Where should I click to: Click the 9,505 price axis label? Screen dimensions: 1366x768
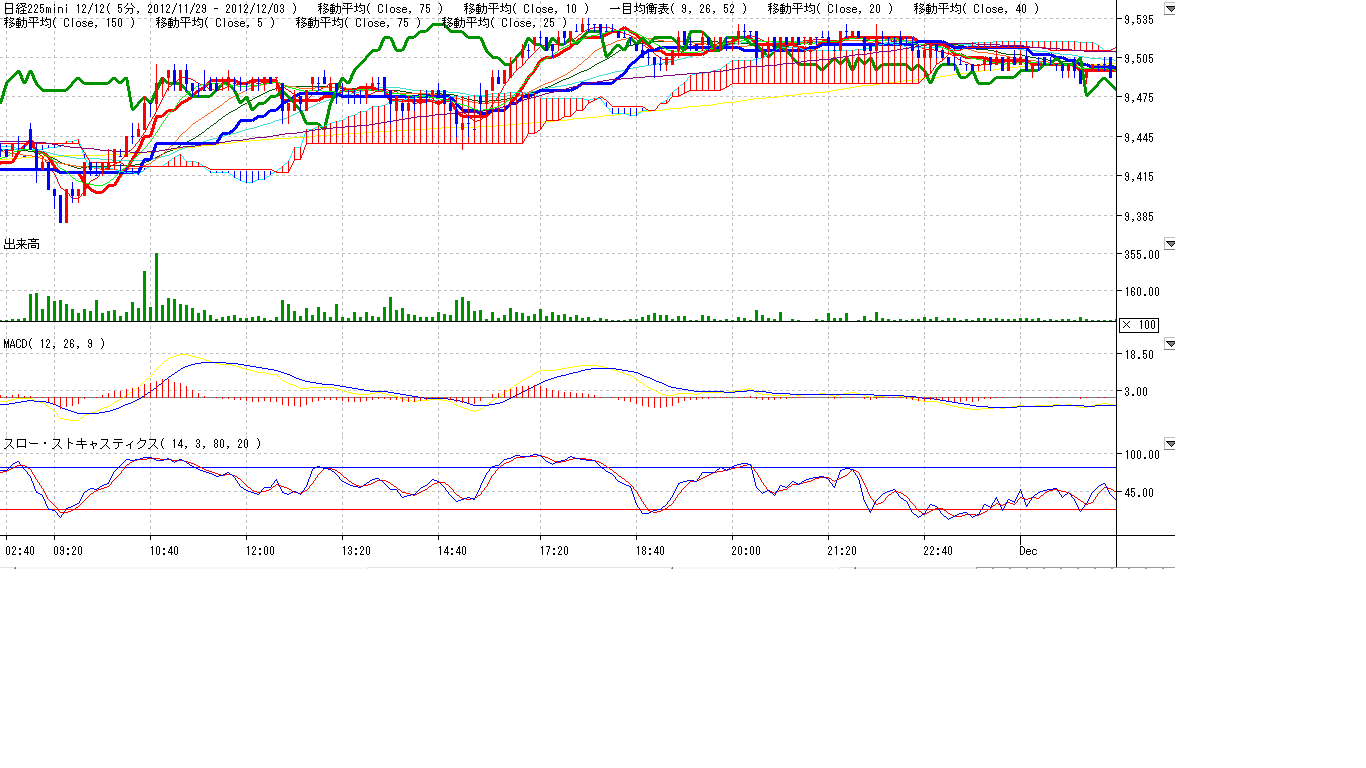[1140, 59]
